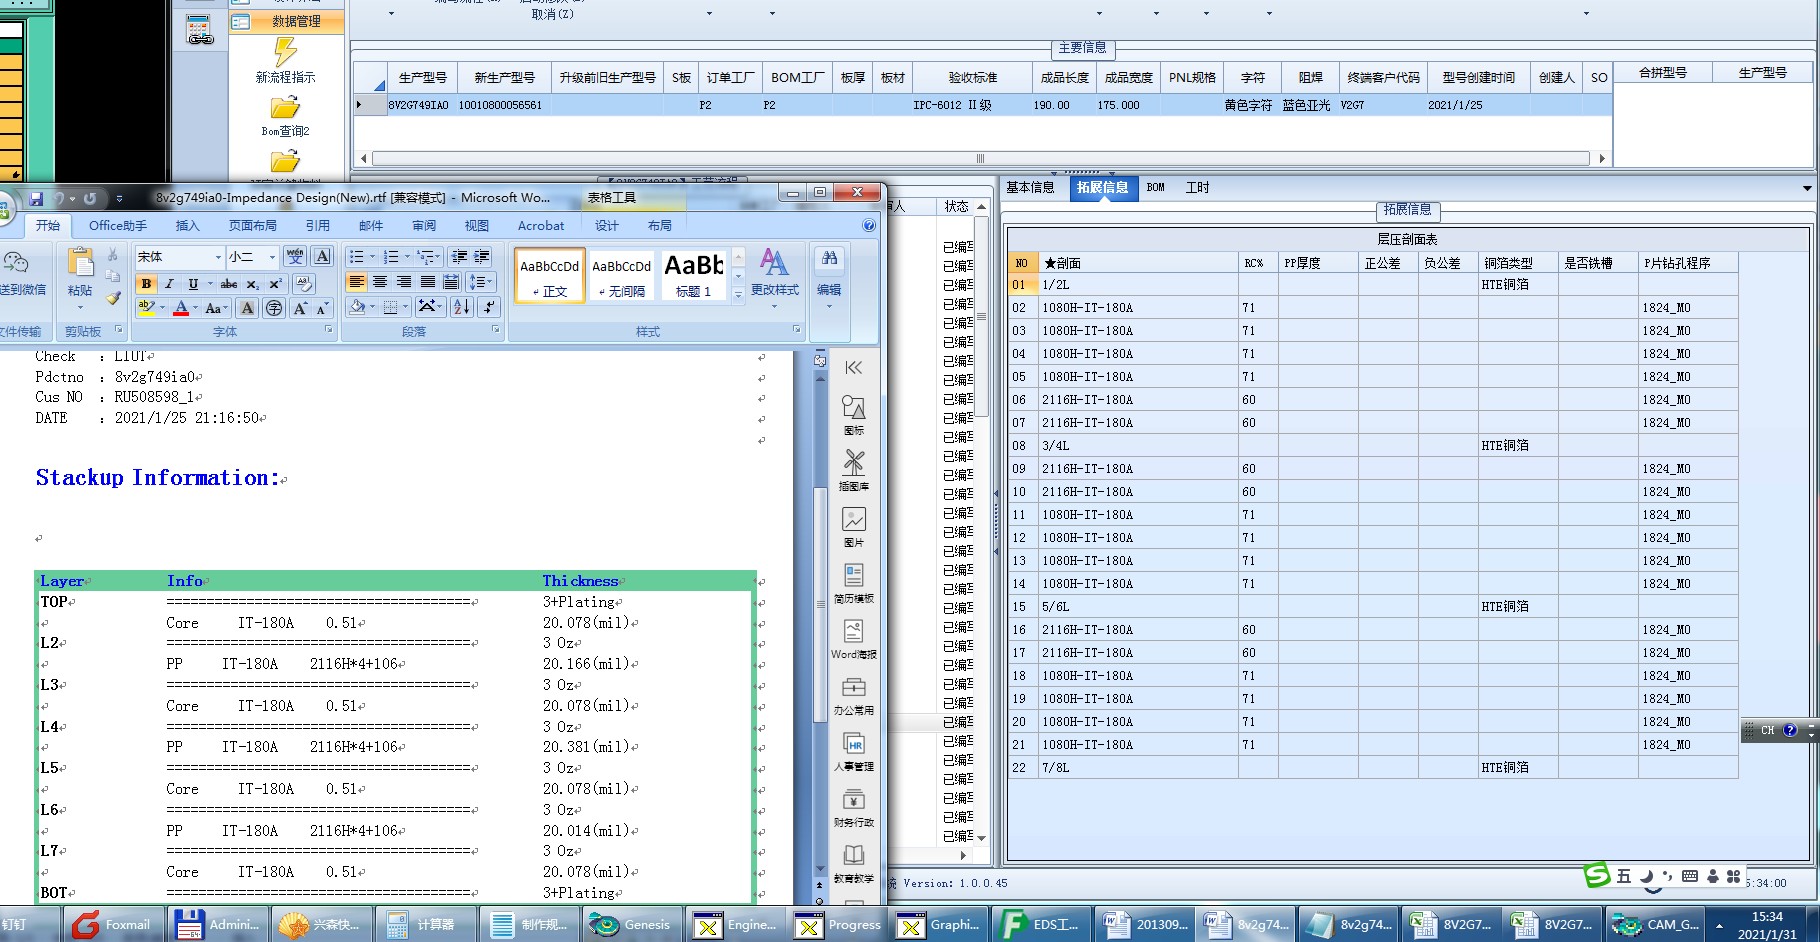Open the 更改样式 change styles dropdown

[x=774, y=278]
